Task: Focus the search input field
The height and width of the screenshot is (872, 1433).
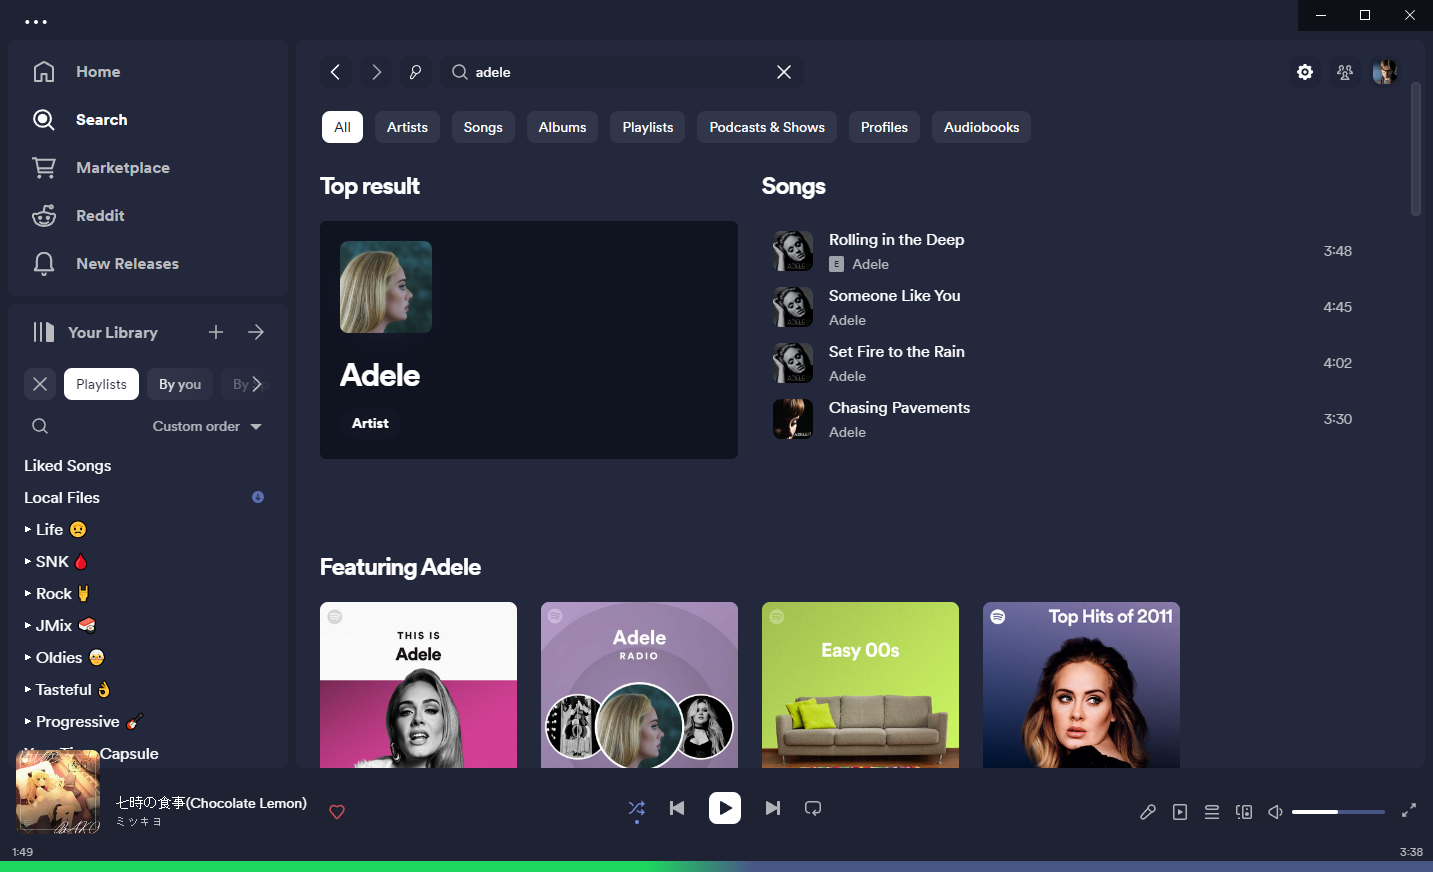Action: [620, 72]
